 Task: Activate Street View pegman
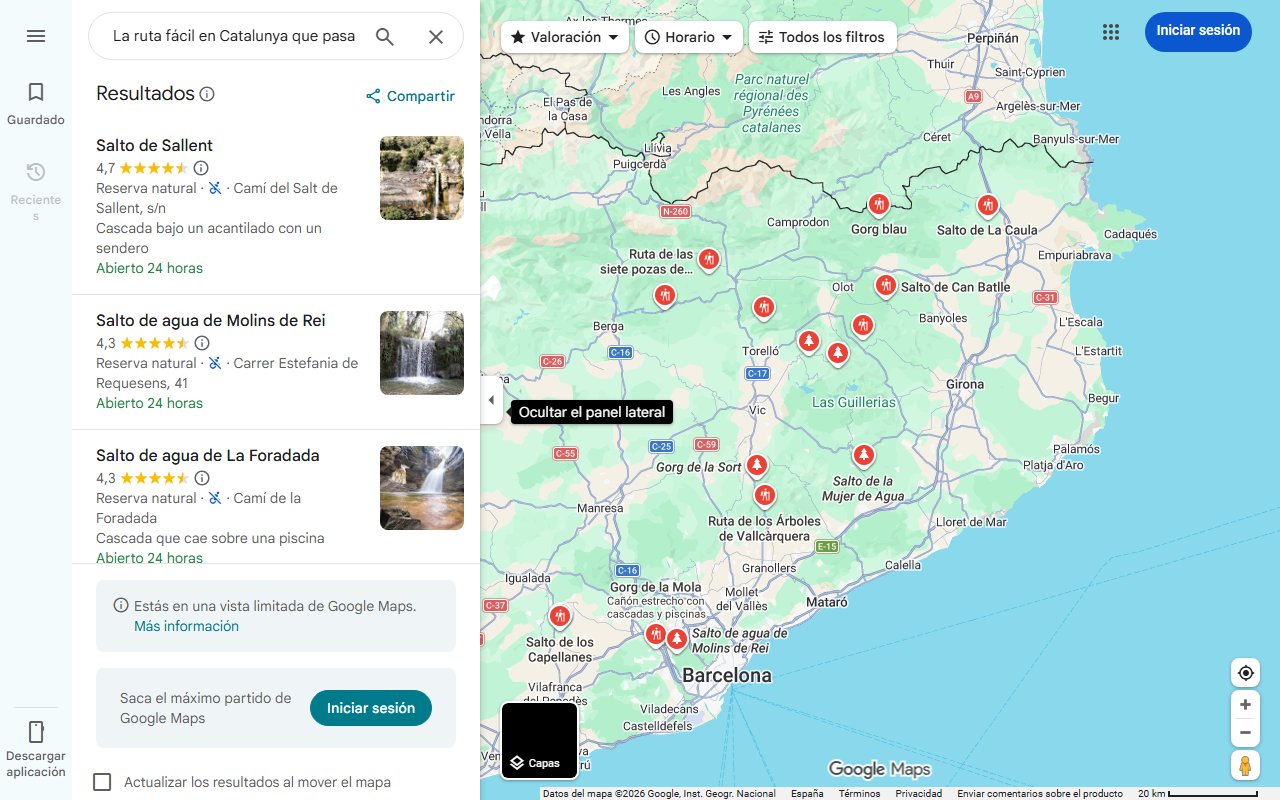pos(1245,765)
